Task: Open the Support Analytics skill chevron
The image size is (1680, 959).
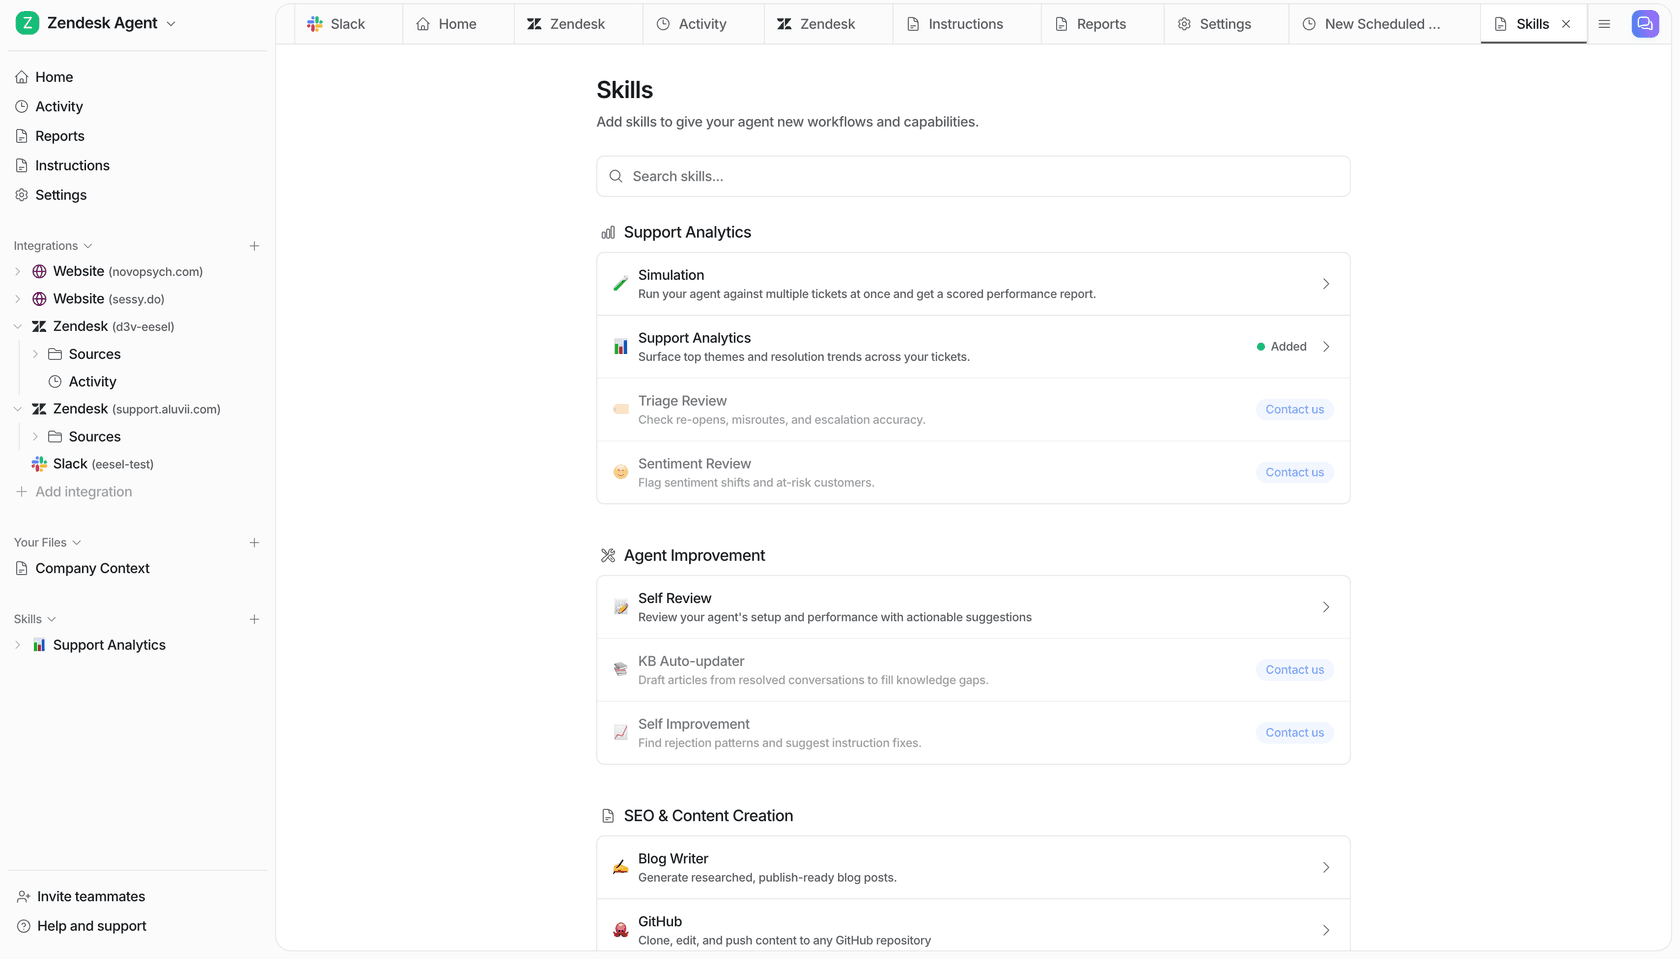Action: (1326, 347)
